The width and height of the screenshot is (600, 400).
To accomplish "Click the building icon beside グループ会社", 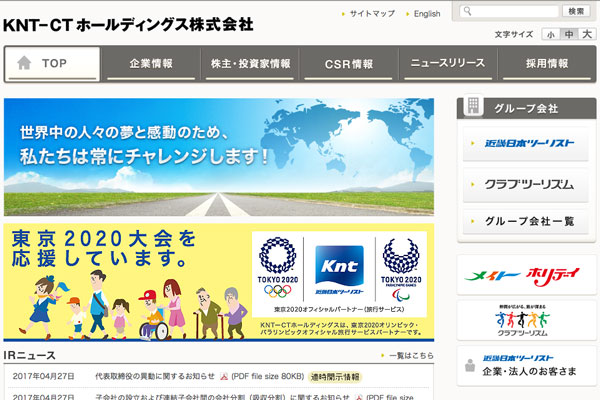I will 473,105.
